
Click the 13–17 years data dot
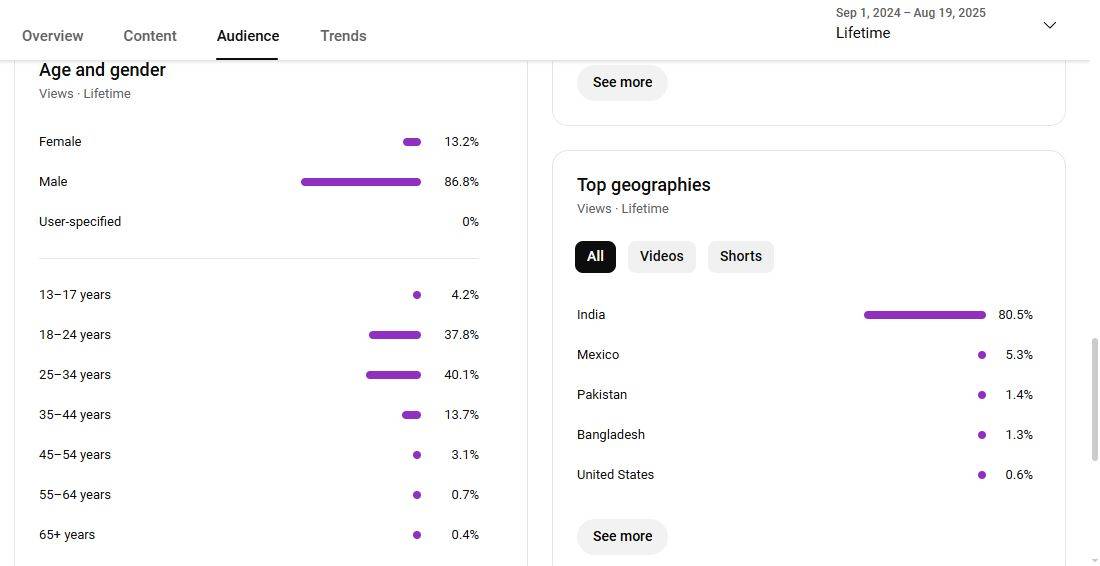click(417, 295)
